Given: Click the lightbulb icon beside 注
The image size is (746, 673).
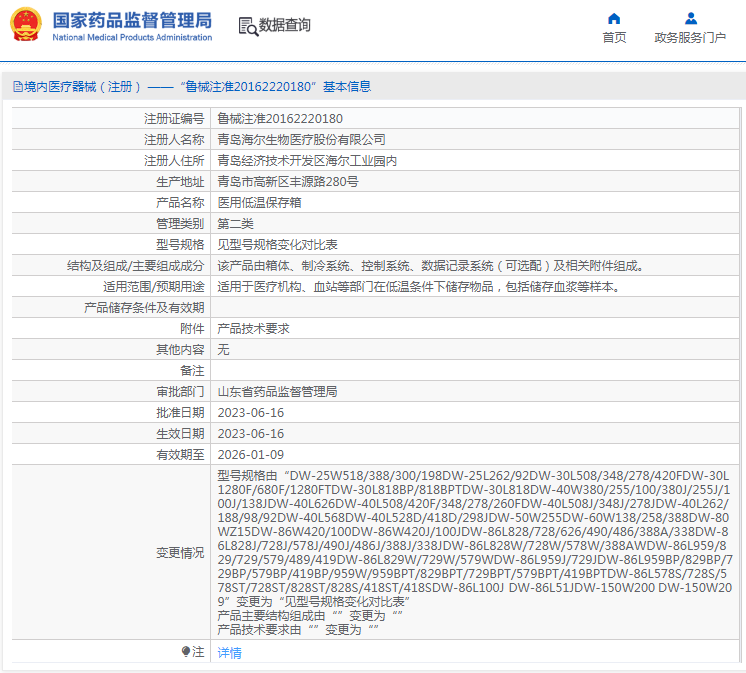Looking at the screenshot, I should click(x=186, y=651).
